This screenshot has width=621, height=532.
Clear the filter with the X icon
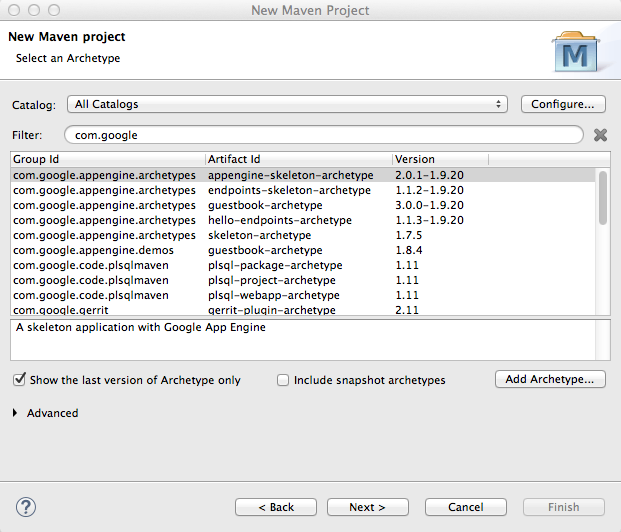click(x=600, y=135)
